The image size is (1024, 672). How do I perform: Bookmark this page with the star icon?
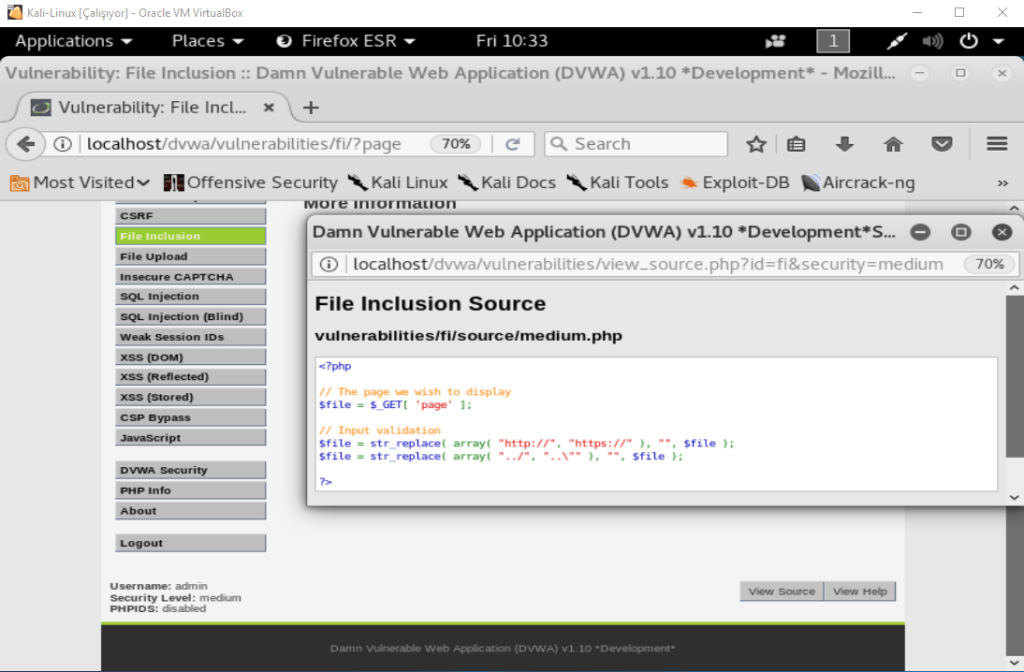[x=756, y=144]
